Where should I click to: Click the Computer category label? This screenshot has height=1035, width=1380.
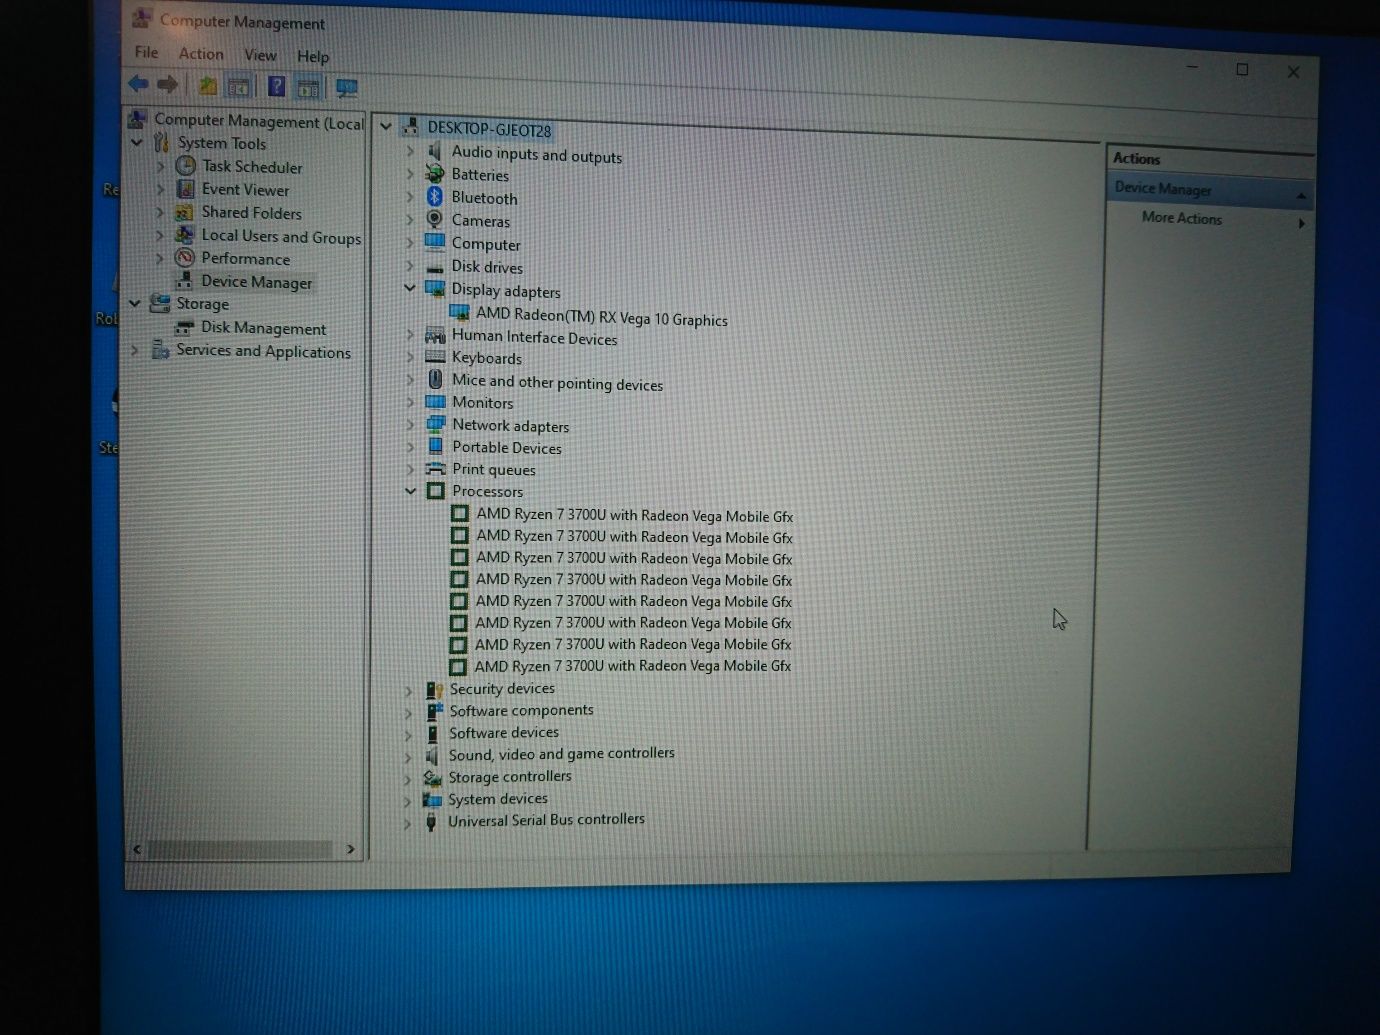(486, 244)
